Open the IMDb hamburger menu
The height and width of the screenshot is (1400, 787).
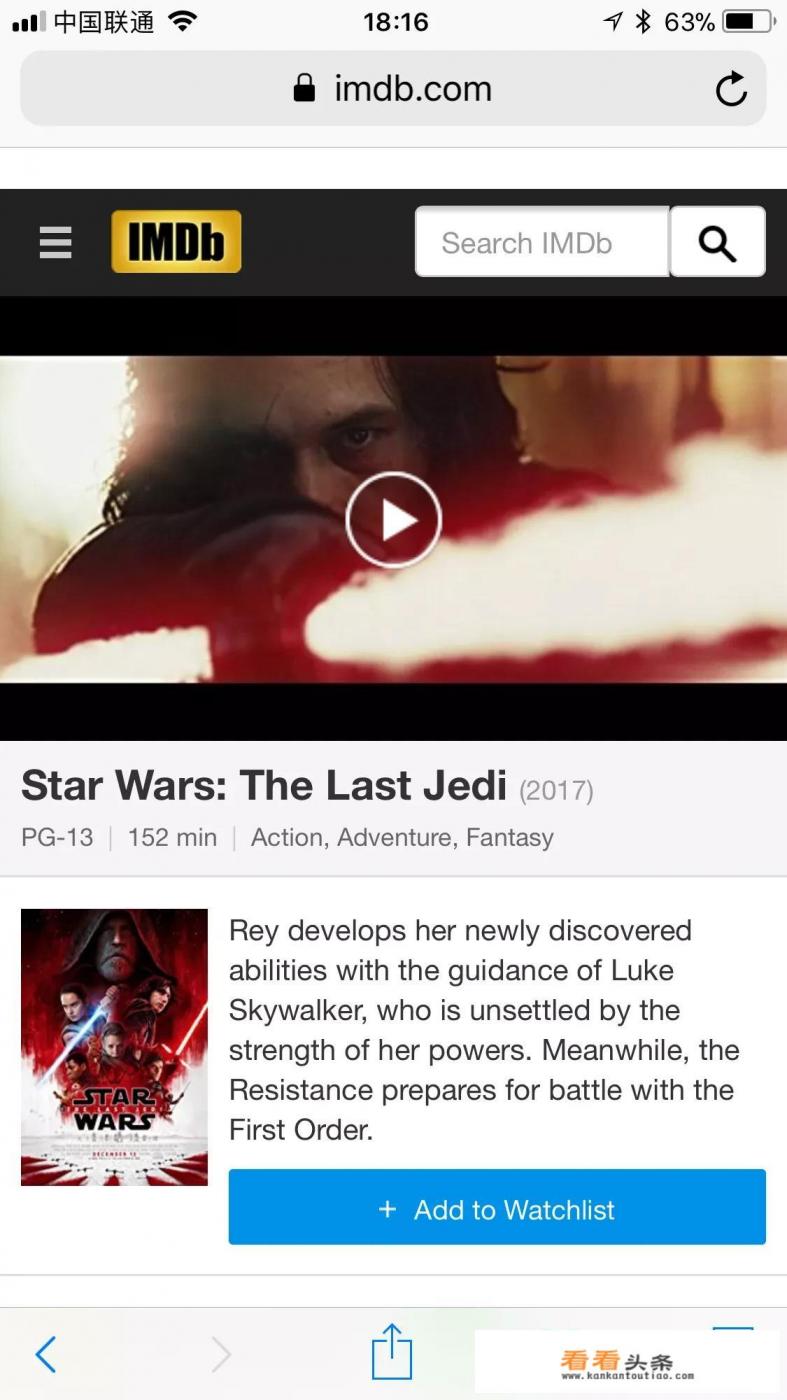click(56, 242)
